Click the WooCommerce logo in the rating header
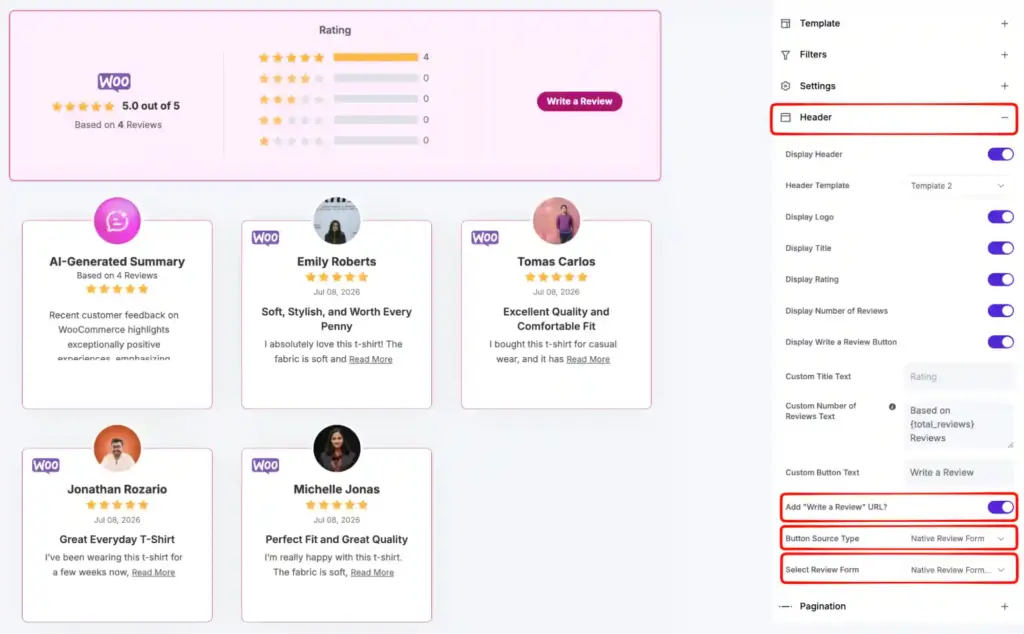Viewport: 1024px width, 634px height. coord(114,82)
